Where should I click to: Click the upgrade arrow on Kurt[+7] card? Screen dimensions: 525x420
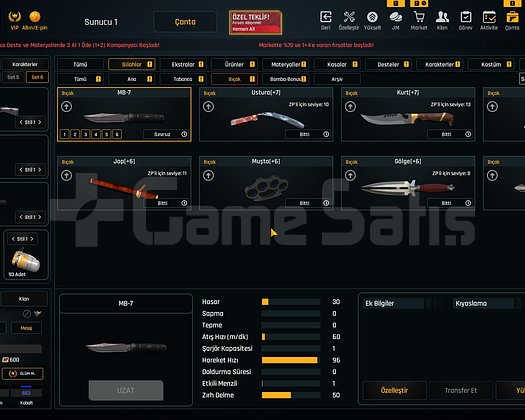(350, 107)
